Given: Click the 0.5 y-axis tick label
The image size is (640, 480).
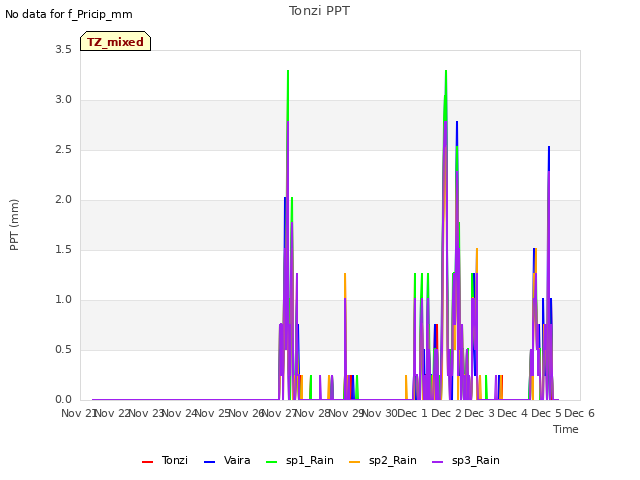Looking at the screenshot, I should pyautogui.click(x=63, y=349).
